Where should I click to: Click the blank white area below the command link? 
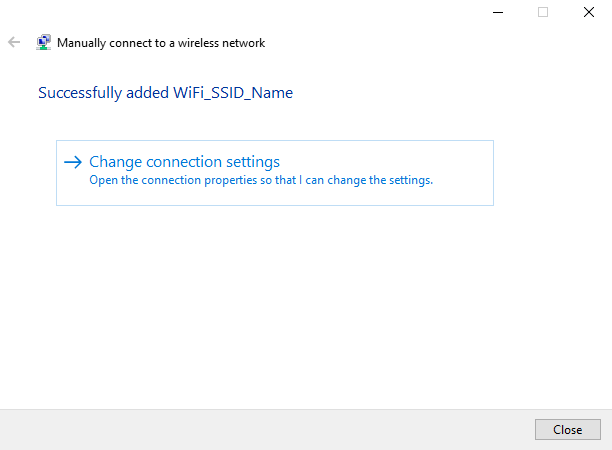coord(300,300)
